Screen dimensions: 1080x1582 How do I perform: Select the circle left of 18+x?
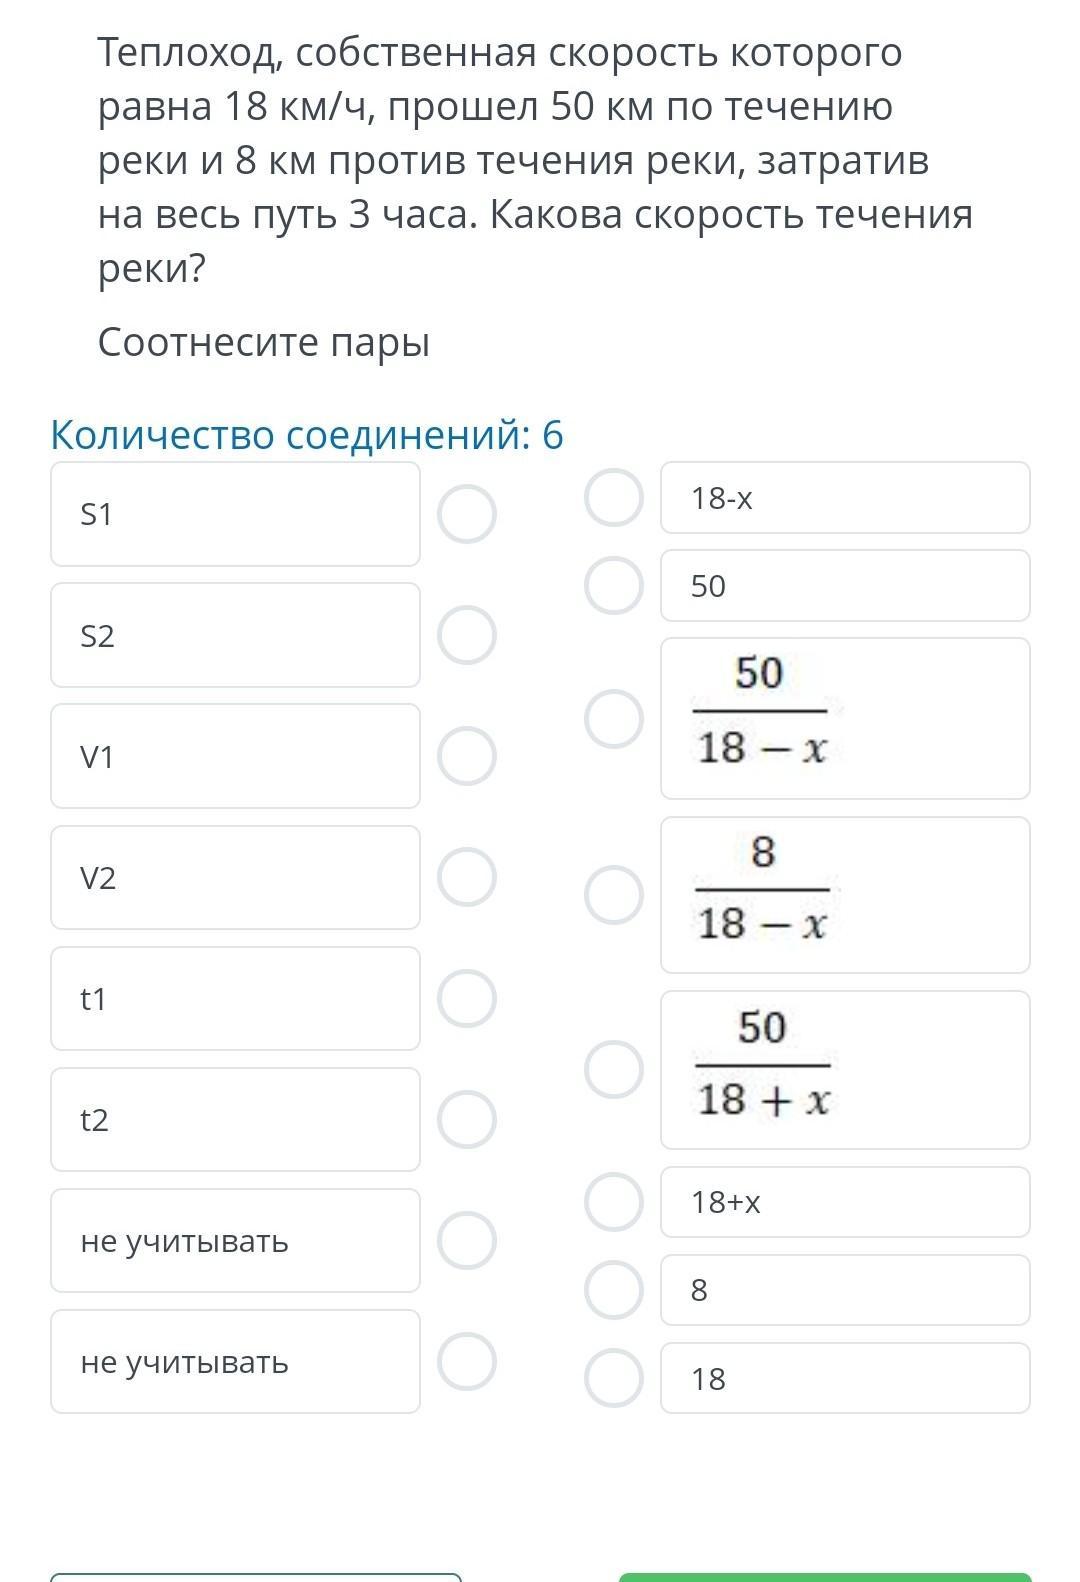613,1202
